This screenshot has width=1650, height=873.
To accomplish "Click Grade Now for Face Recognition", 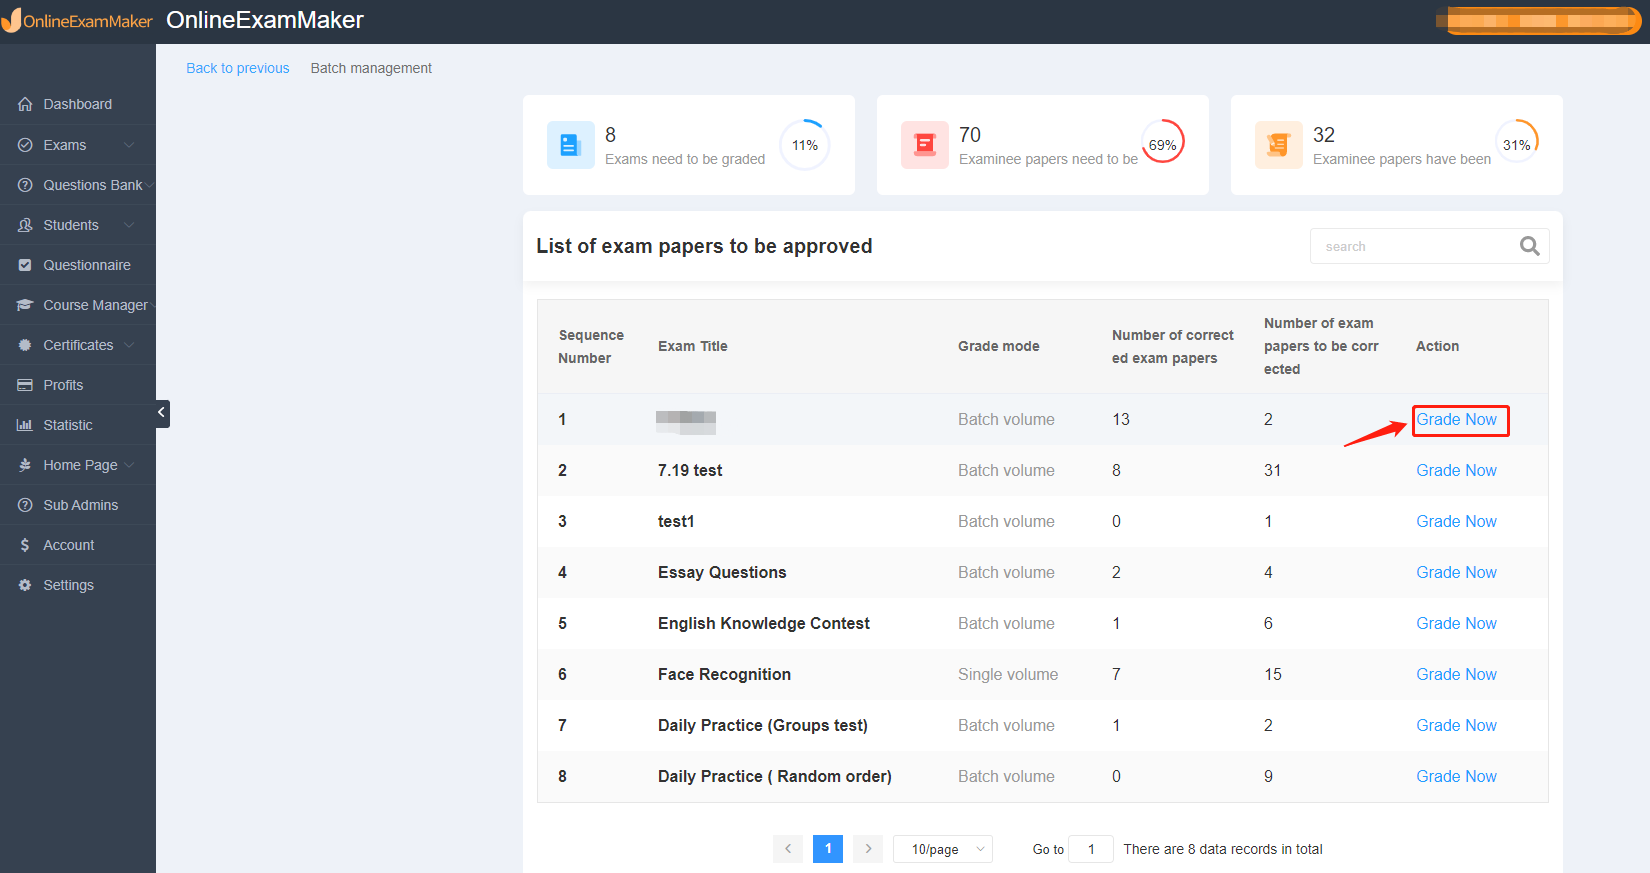I will [x=1456, y=674].
